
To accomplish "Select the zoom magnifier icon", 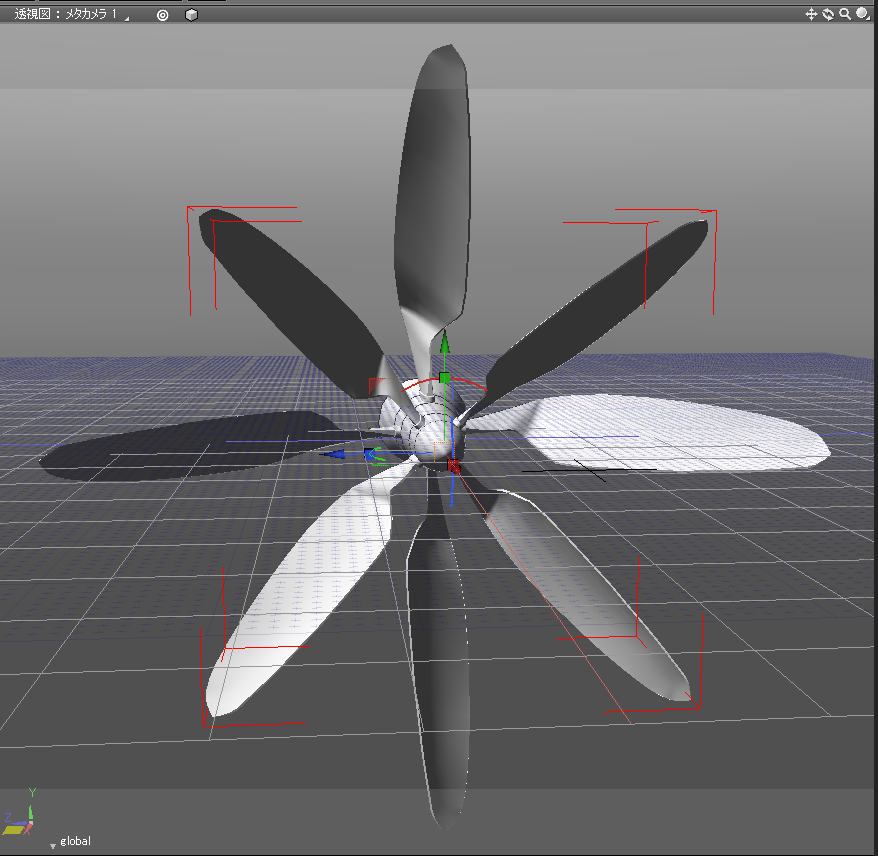I will 844,14.
